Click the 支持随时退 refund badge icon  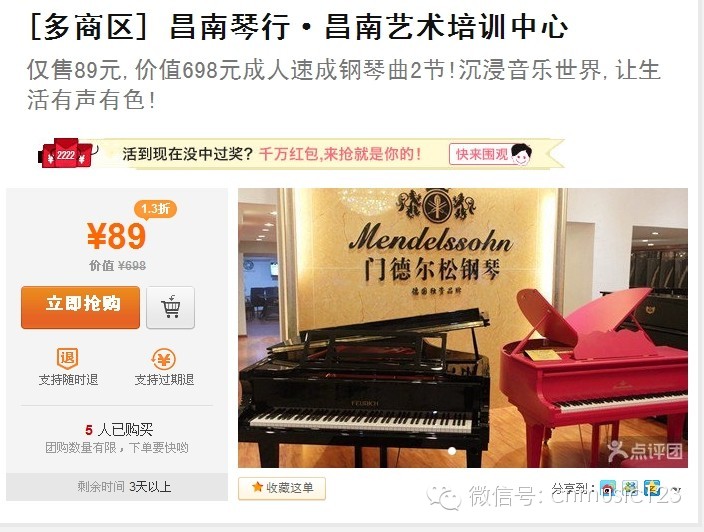click(68, 358)
